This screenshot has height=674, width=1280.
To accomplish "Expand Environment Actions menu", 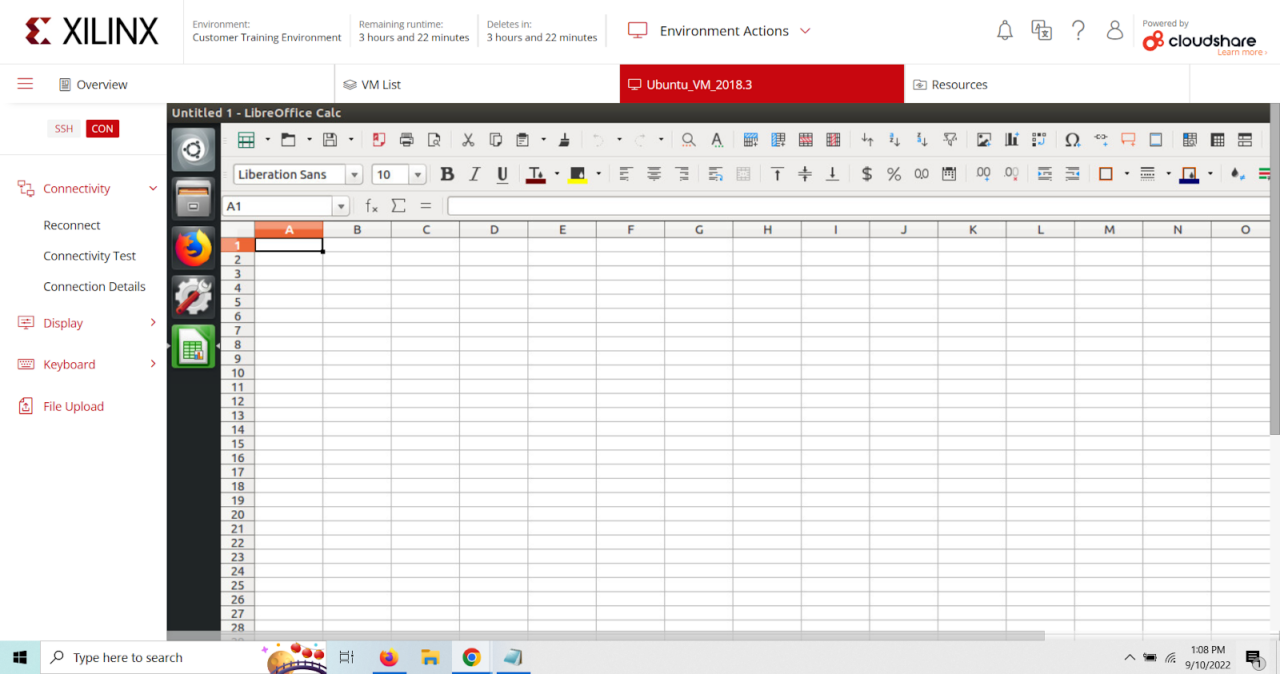I will (x=720, y=31).
